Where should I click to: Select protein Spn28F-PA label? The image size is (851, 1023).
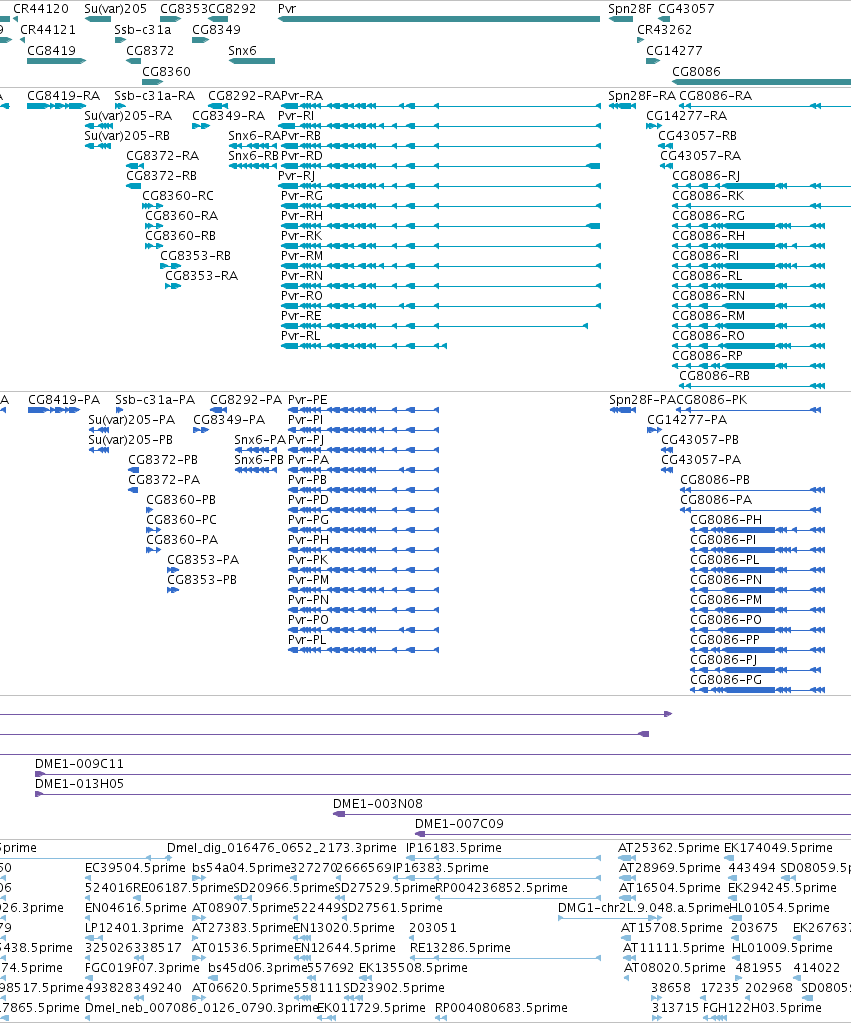[642, 400]
